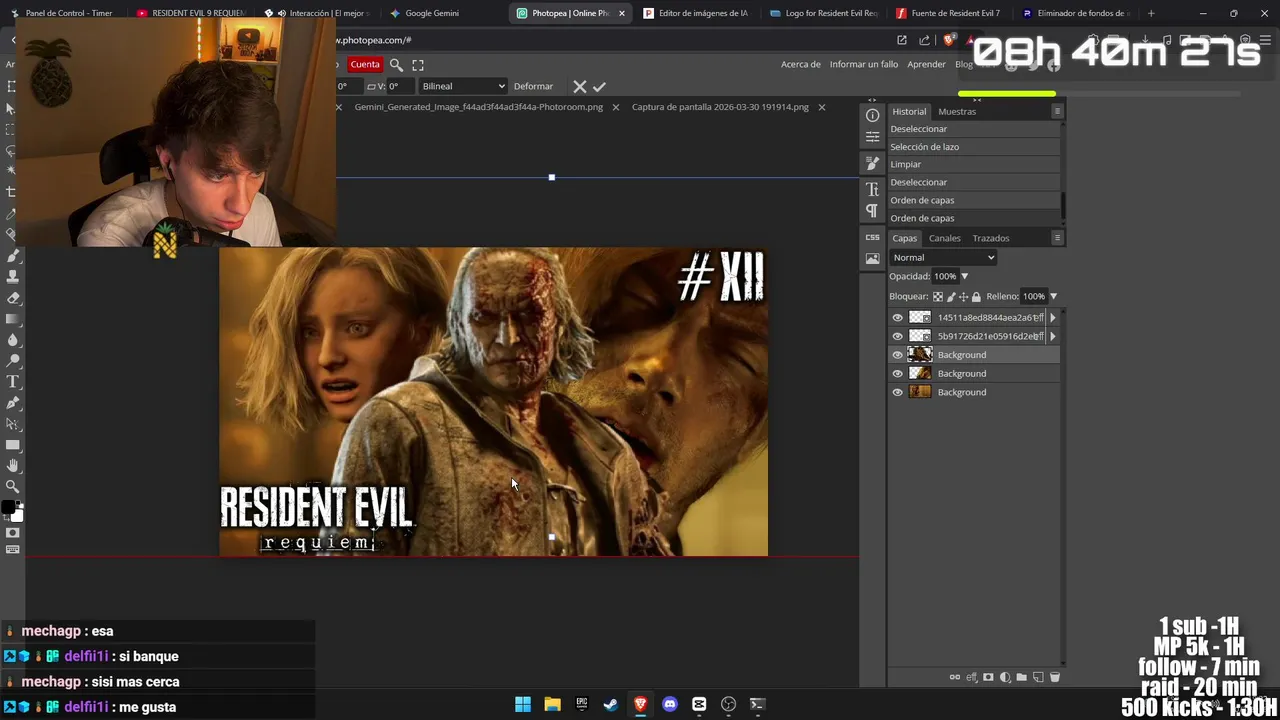Expand the 14511a8ed8844aea layer arrow
Image resolution: width=1280 pixels, height=720 pixels.
(x=1052, y=317)
